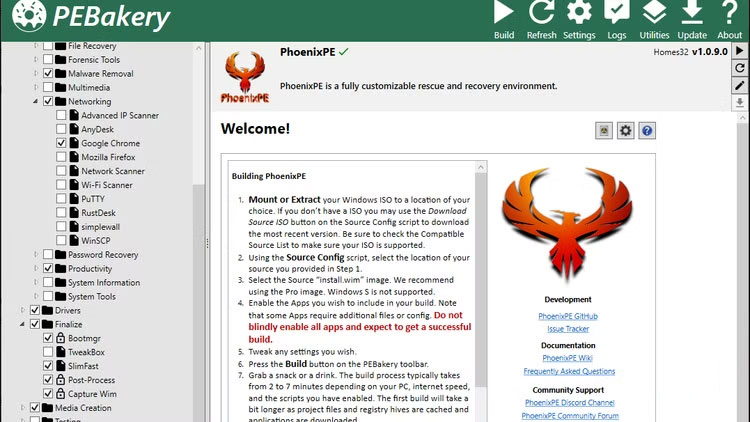
Task: Check the Advanced IP Scanner checkbox
Action: point(61,115)
